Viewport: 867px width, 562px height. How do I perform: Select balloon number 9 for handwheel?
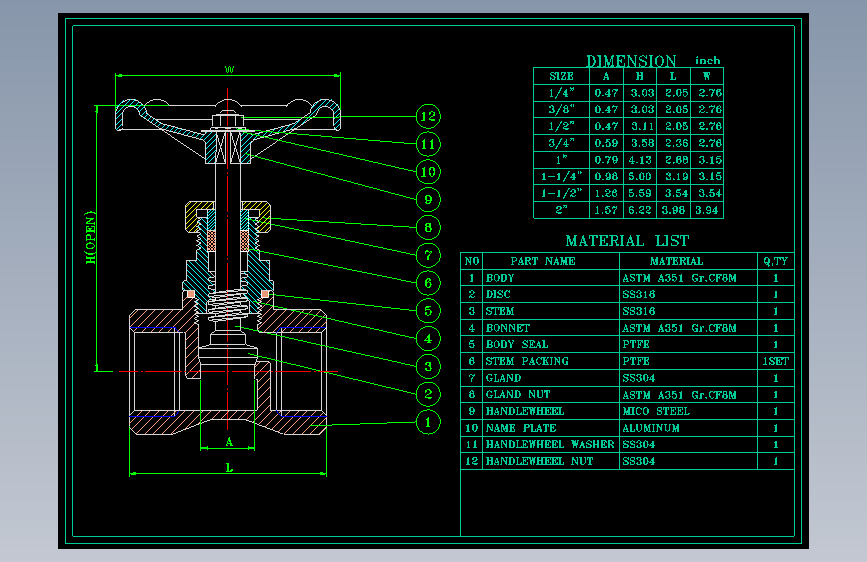[x=428, y=200]
